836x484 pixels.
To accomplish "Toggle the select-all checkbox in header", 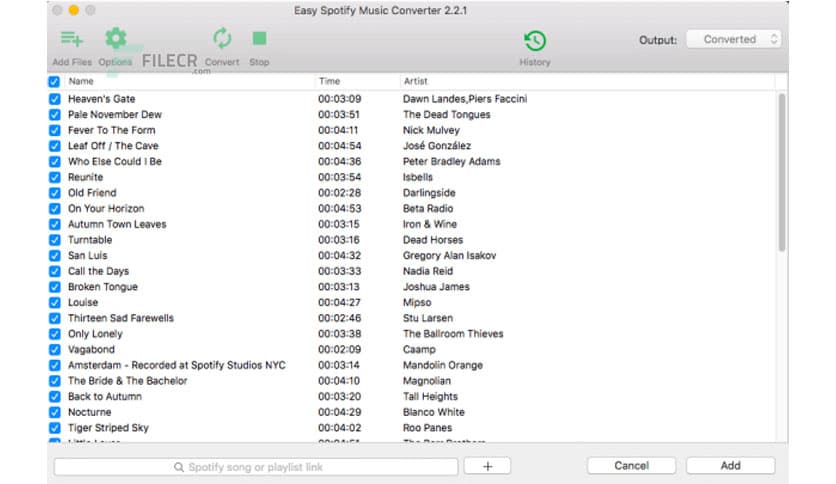I will coord(54,82).
